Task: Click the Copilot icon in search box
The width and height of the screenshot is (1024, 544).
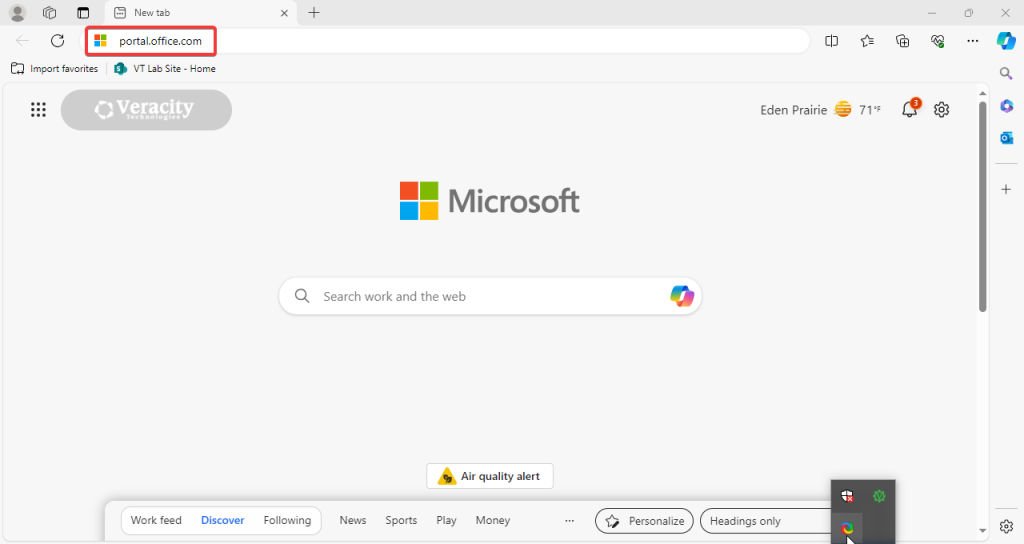Action: pyautogui.click(x=682, y=296)
